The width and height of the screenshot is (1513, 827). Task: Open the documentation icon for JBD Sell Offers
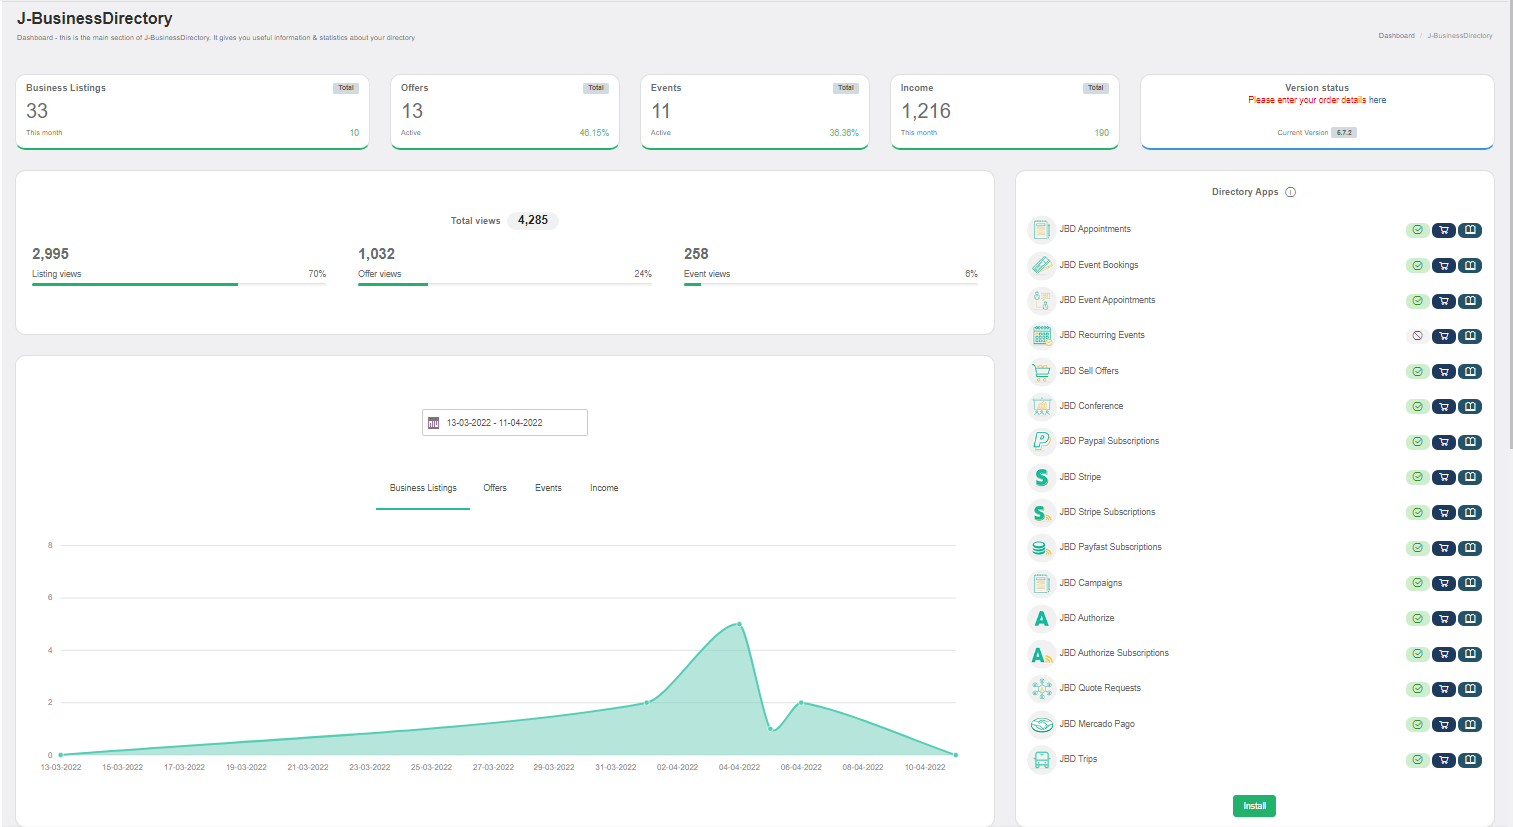click(x=1470, y=372)
